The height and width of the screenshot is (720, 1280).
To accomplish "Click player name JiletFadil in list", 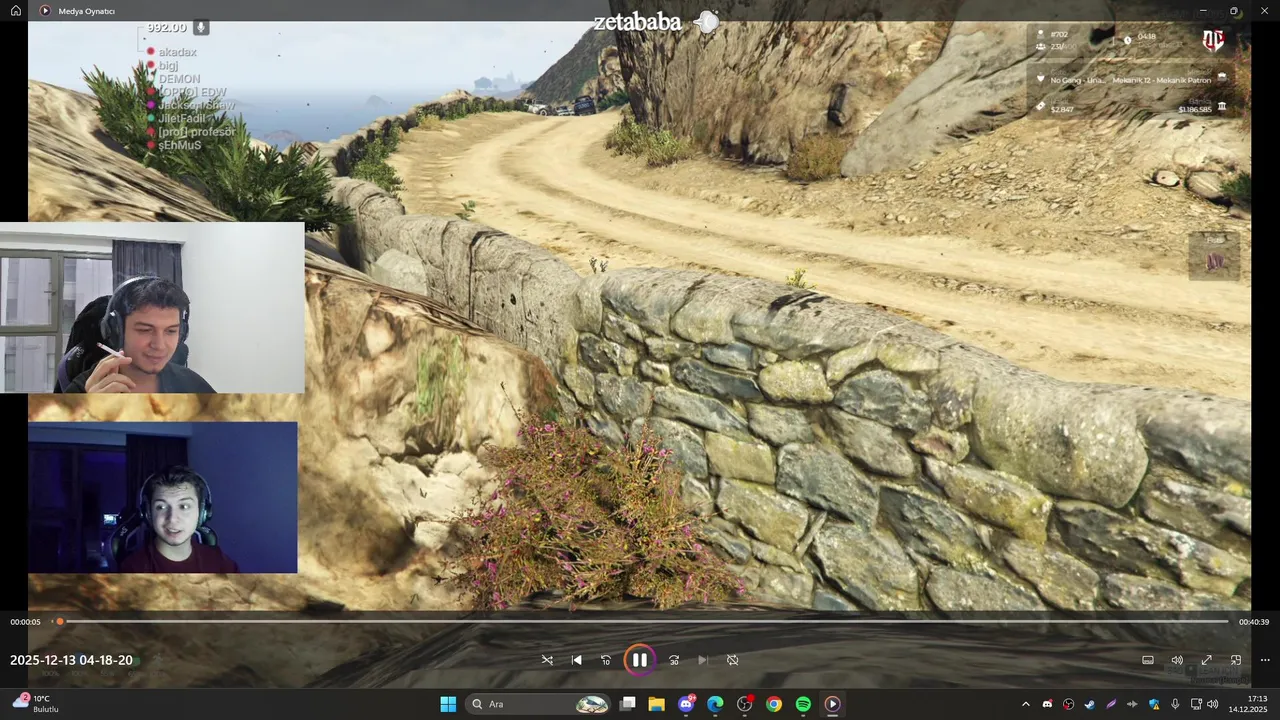I will [x=181, y=118].
